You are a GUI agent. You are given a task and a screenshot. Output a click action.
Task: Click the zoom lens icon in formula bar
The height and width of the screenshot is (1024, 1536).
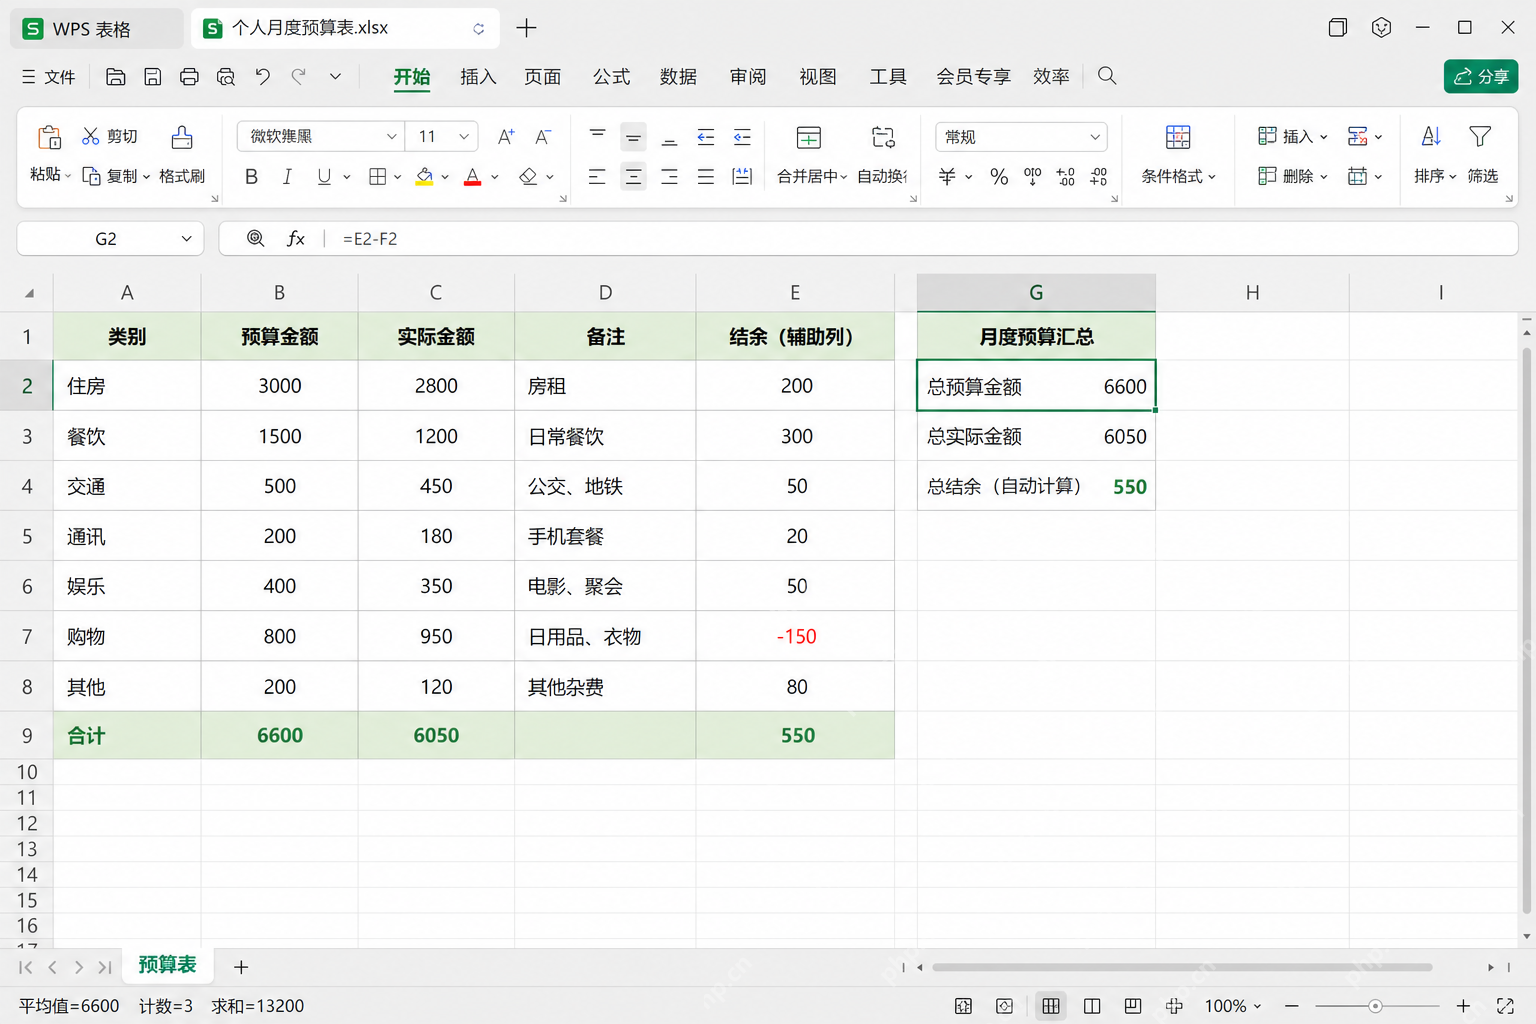point(255,238)
